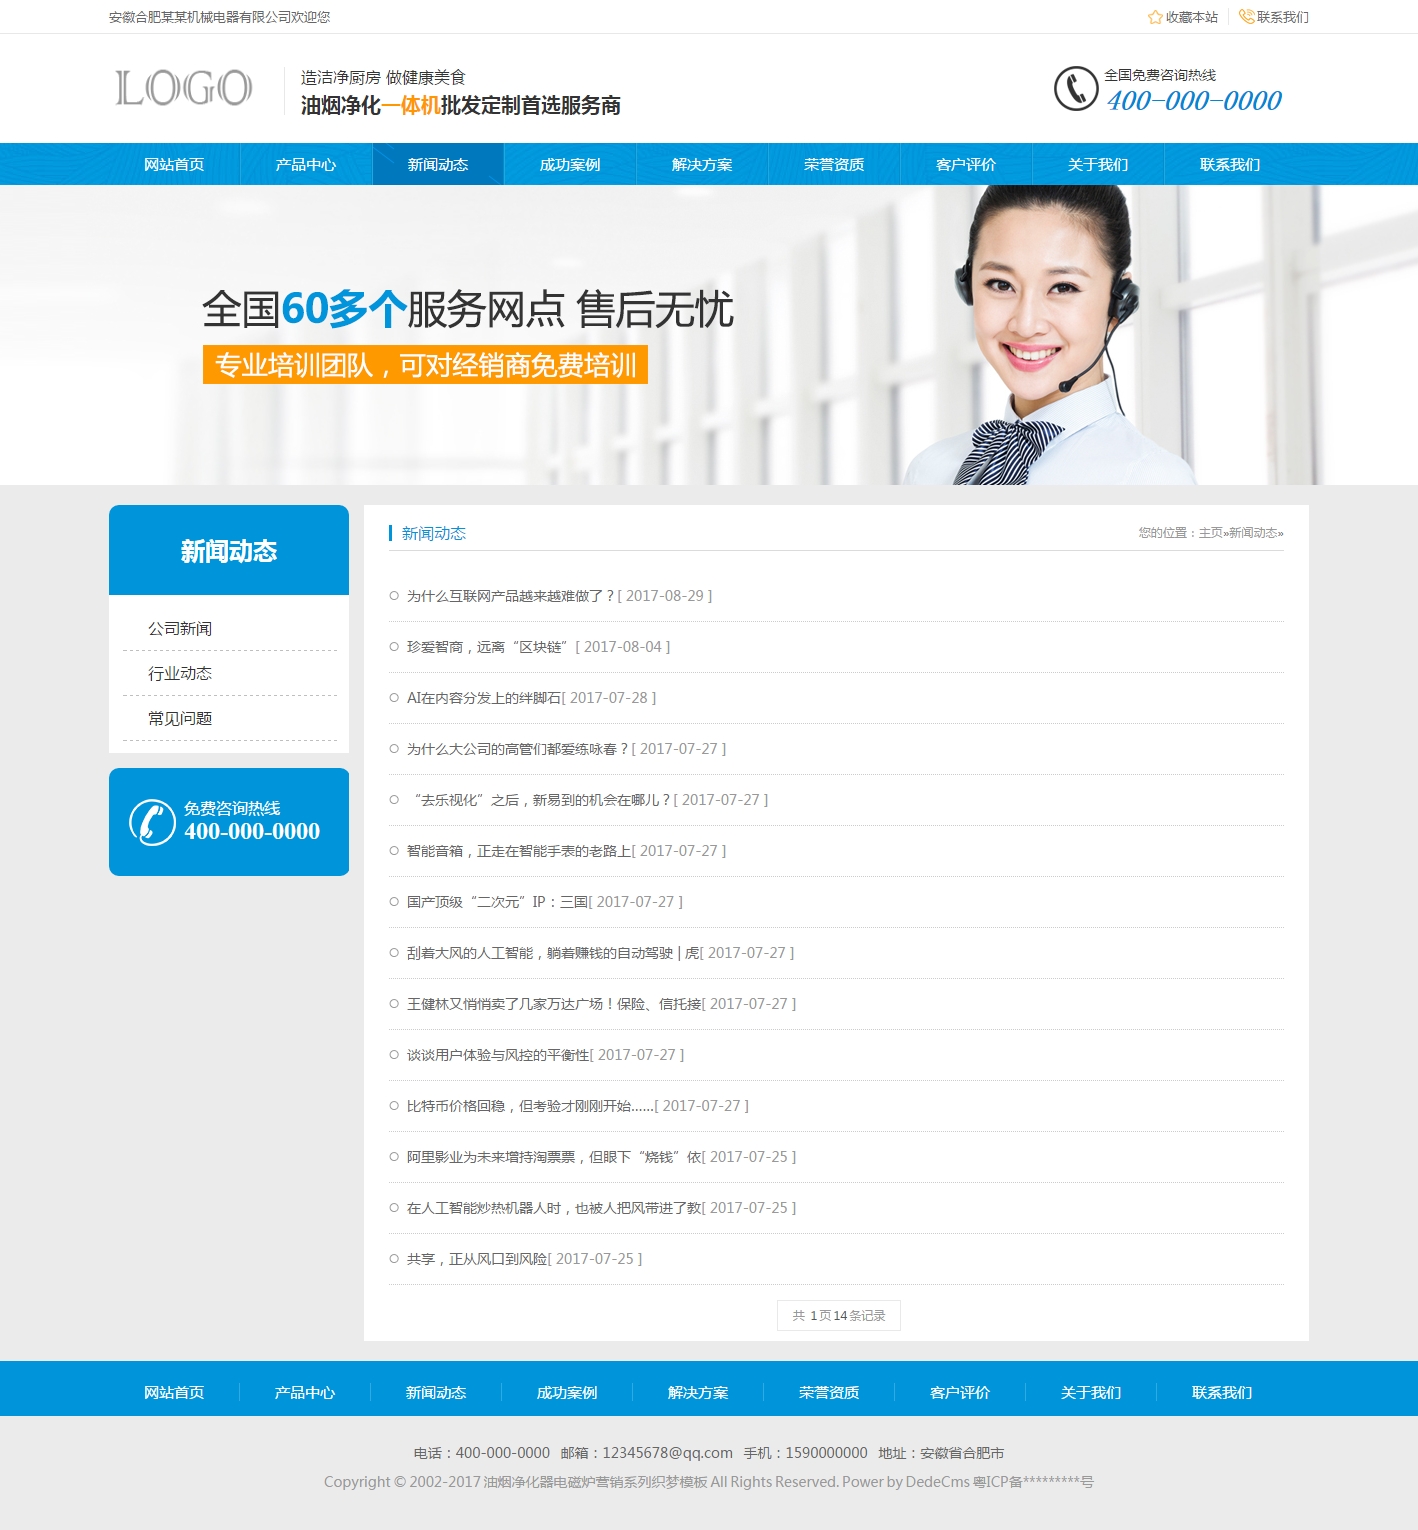Open the 常见问题 sidebar category
This screenshot has height=1530, width=1418.
[x=180, y=719]
